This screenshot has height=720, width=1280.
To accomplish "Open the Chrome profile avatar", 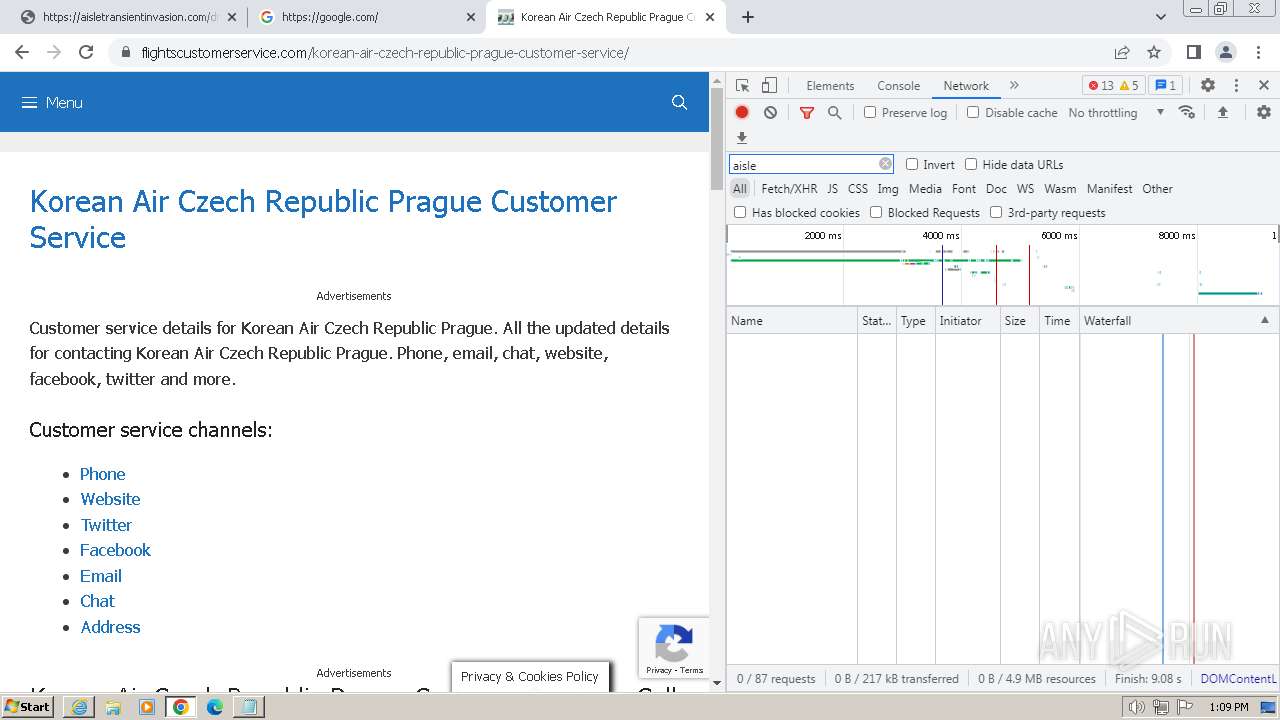I will pyautogui.click(x=1225, y=52).
